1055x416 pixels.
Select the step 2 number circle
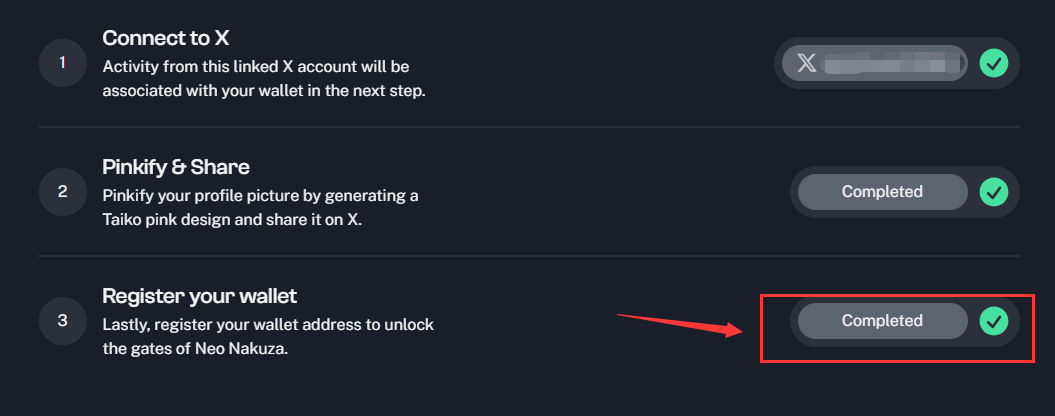pyautogui.click(x=63, y=192)
